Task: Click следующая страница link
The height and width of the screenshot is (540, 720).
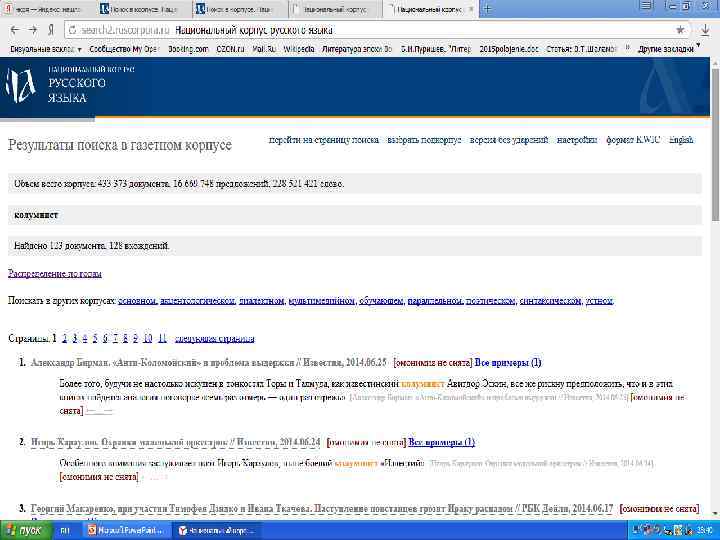Action: tap(214, 339)
